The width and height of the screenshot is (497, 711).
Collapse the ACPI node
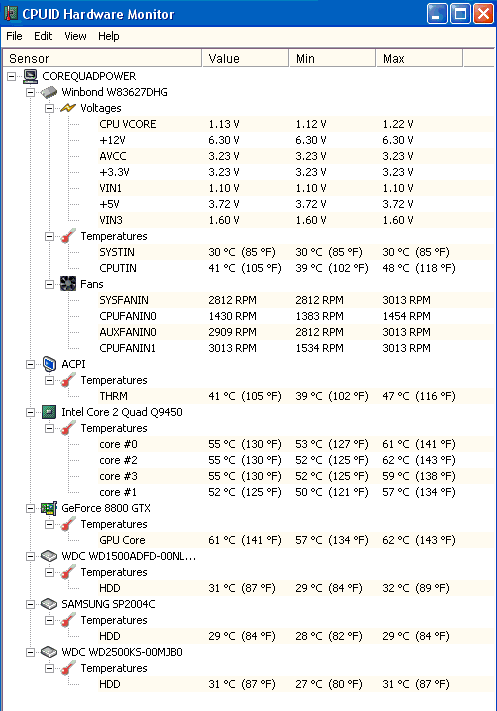(30, 364)
